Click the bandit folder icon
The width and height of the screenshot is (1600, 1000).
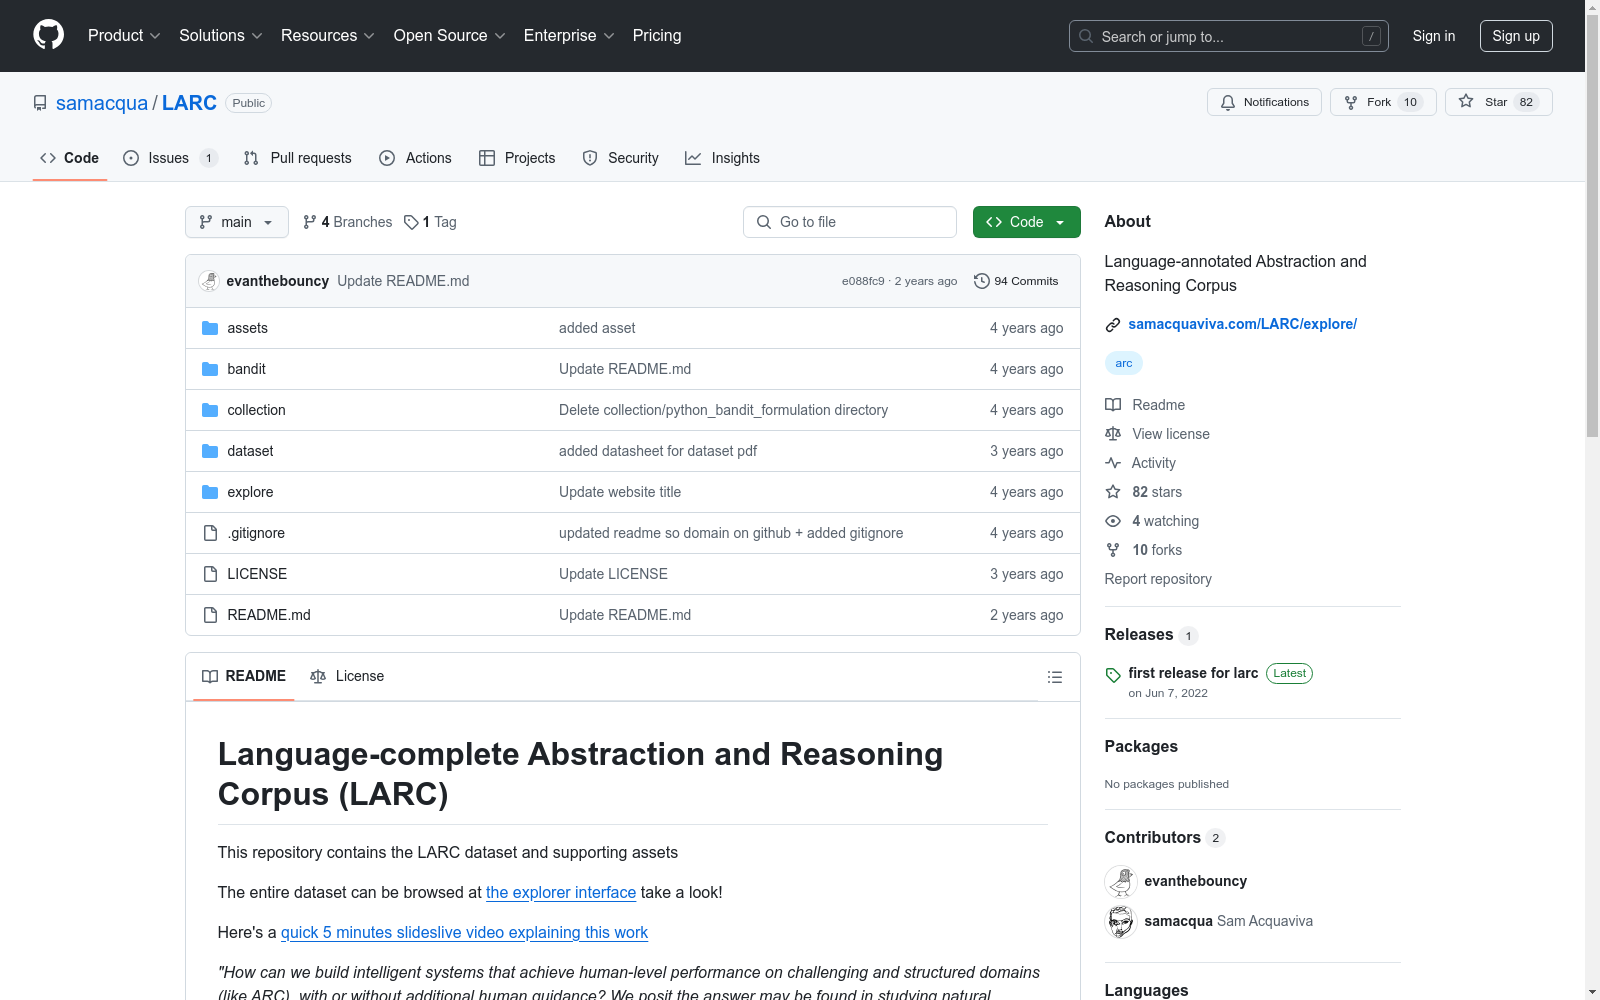pyautogui.click(x=210, y=369)
